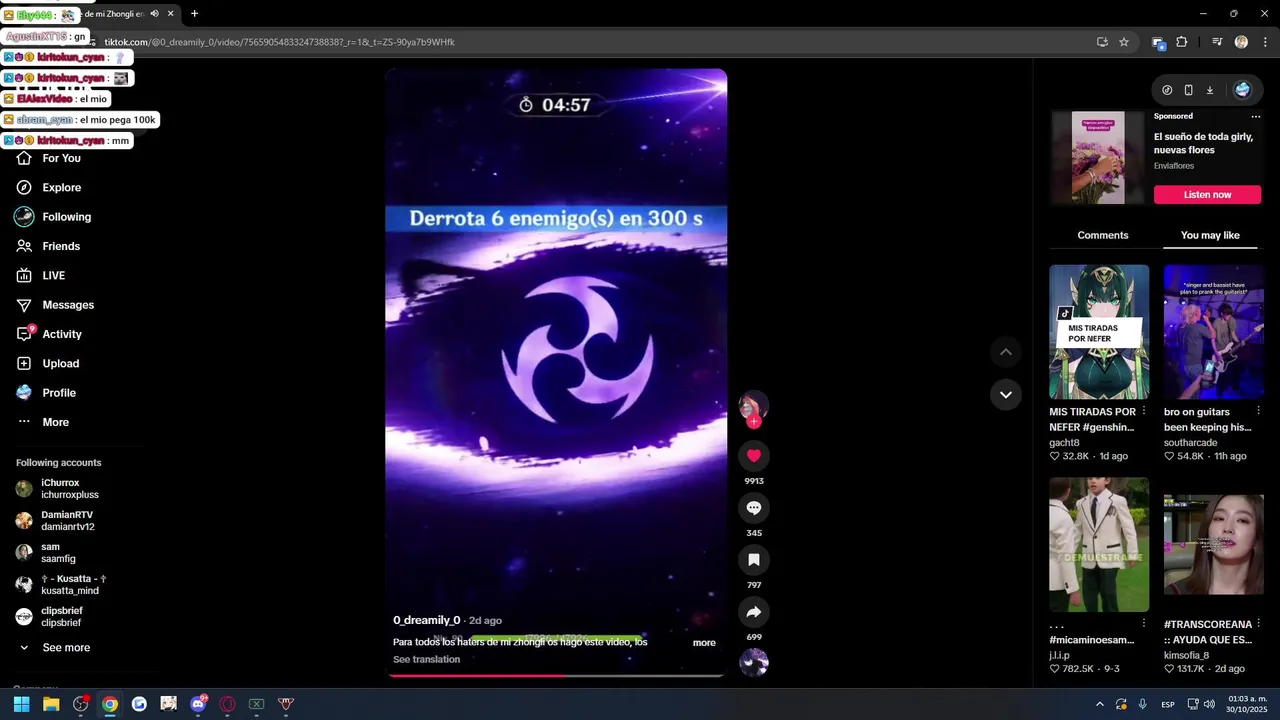This screenshot has width=1280, height=720.
Task: Follow creator via red plus badge
Action: tap(754, 422)
